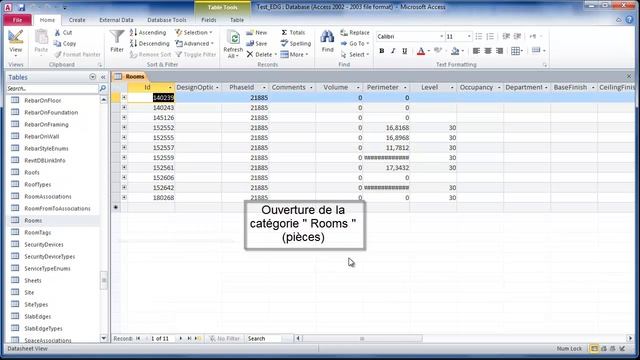This screenshot has height=360, width=640.
Task: Align text right
Action: click(500, 51)
